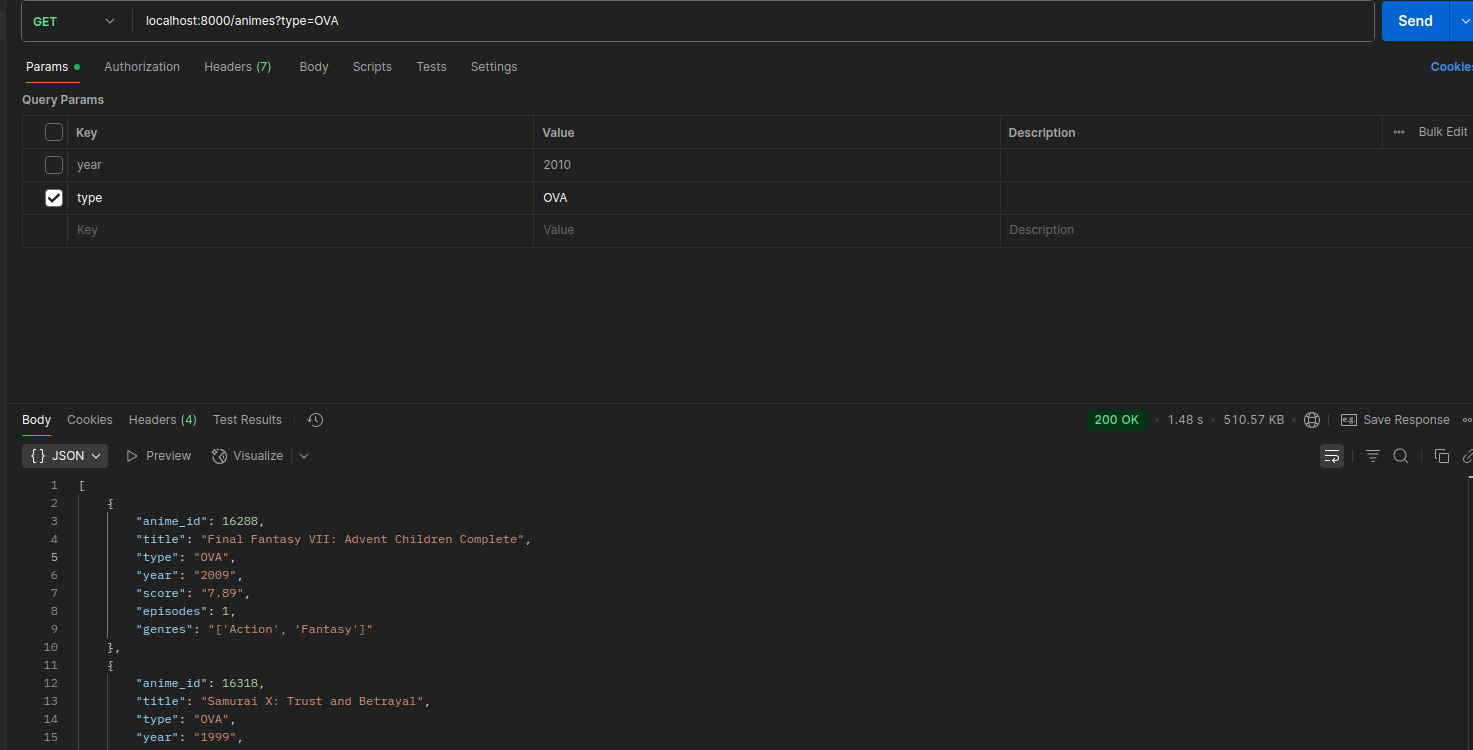Click the empty Description placeholder cell
Viewport: 1473px width, 750px height.
click(x=1236, y=230)
